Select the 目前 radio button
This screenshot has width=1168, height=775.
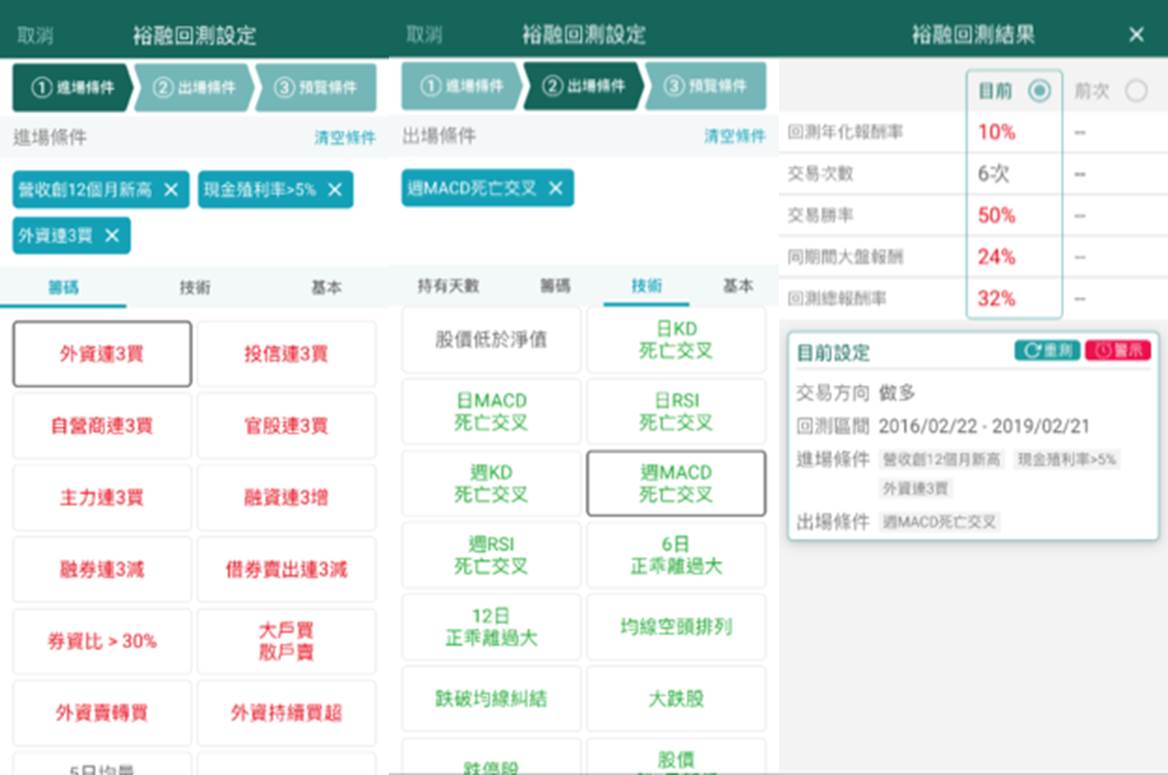pyautogui.click(x=1039, y=91)
